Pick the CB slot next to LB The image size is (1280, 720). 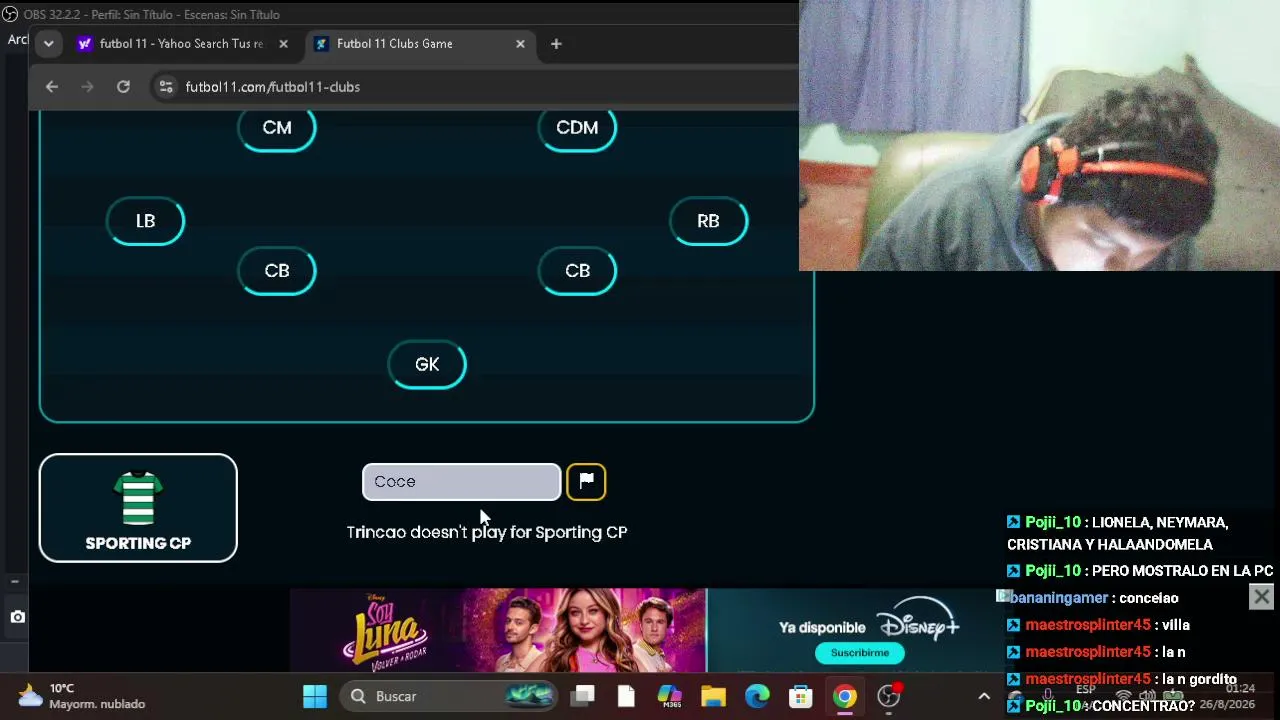coord(277,271)
